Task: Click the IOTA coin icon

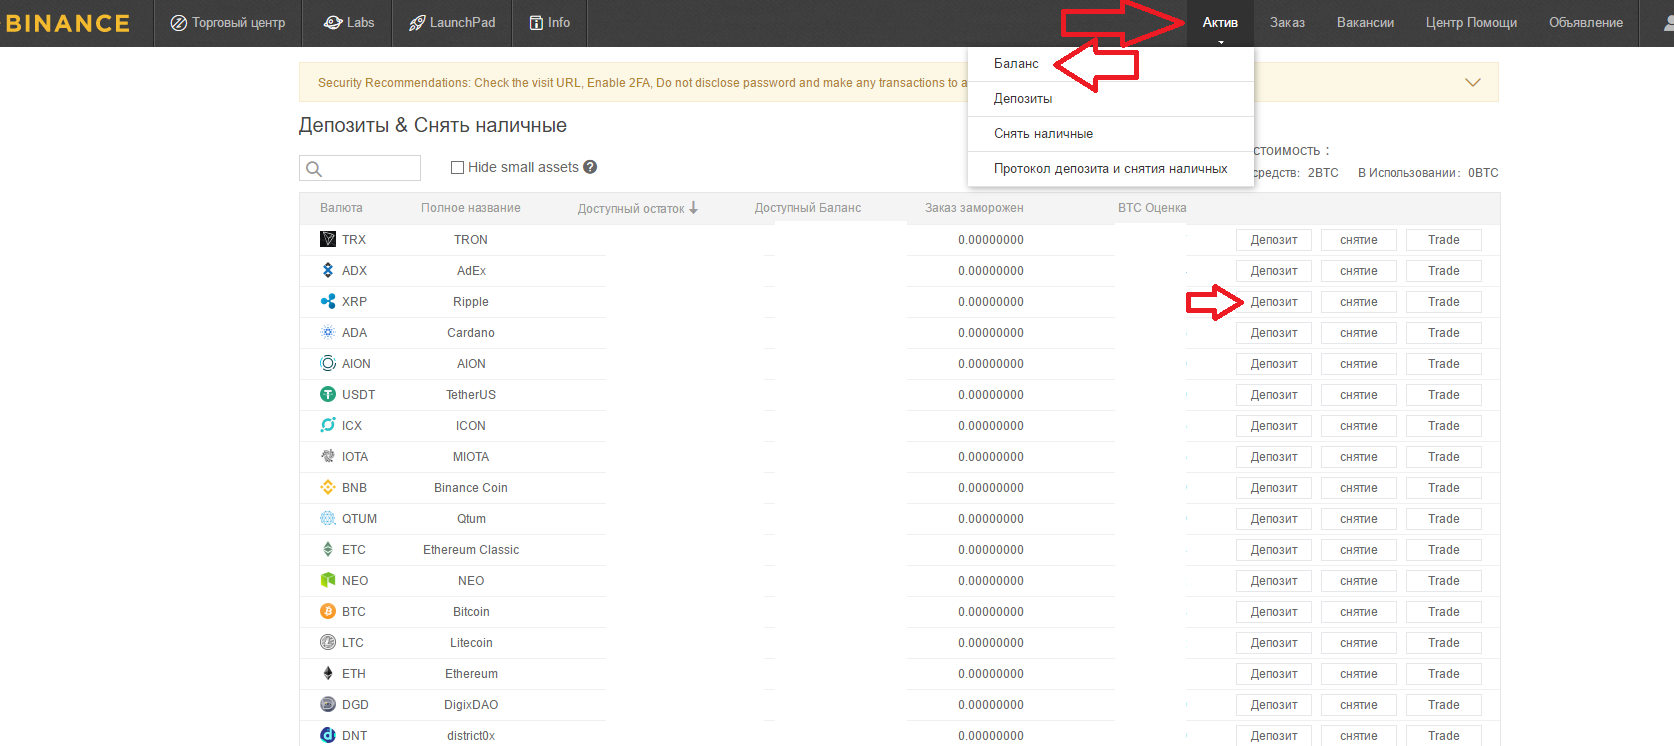Action: 328,456
